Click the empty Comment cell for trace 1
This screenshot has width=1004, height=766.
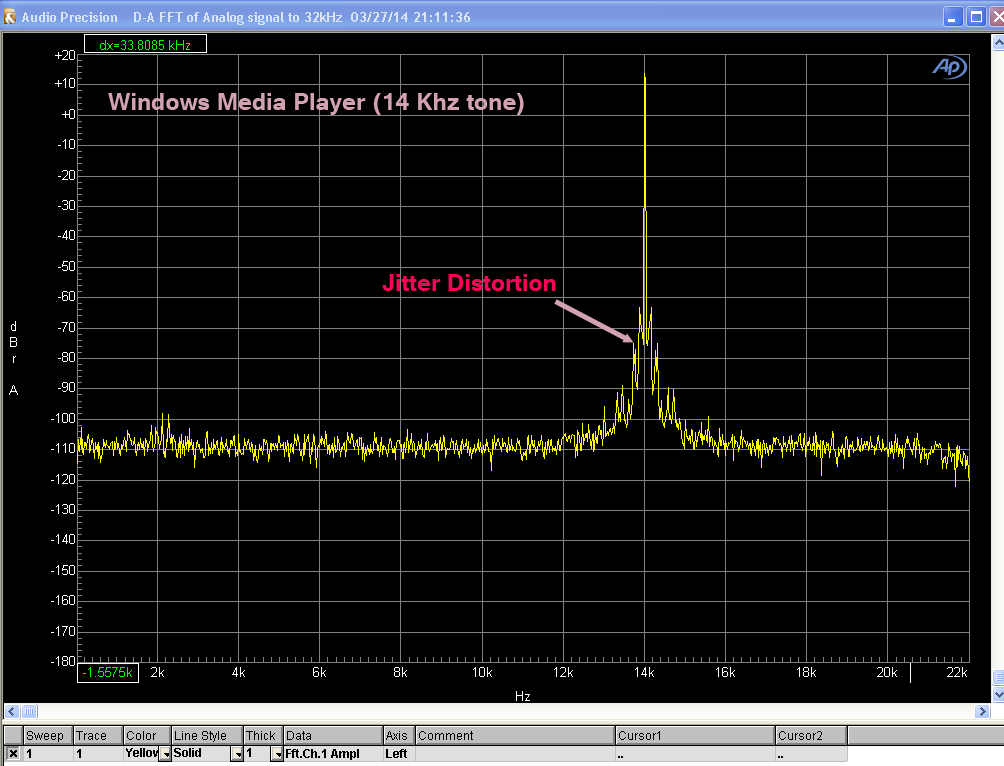tap(514, 753)
